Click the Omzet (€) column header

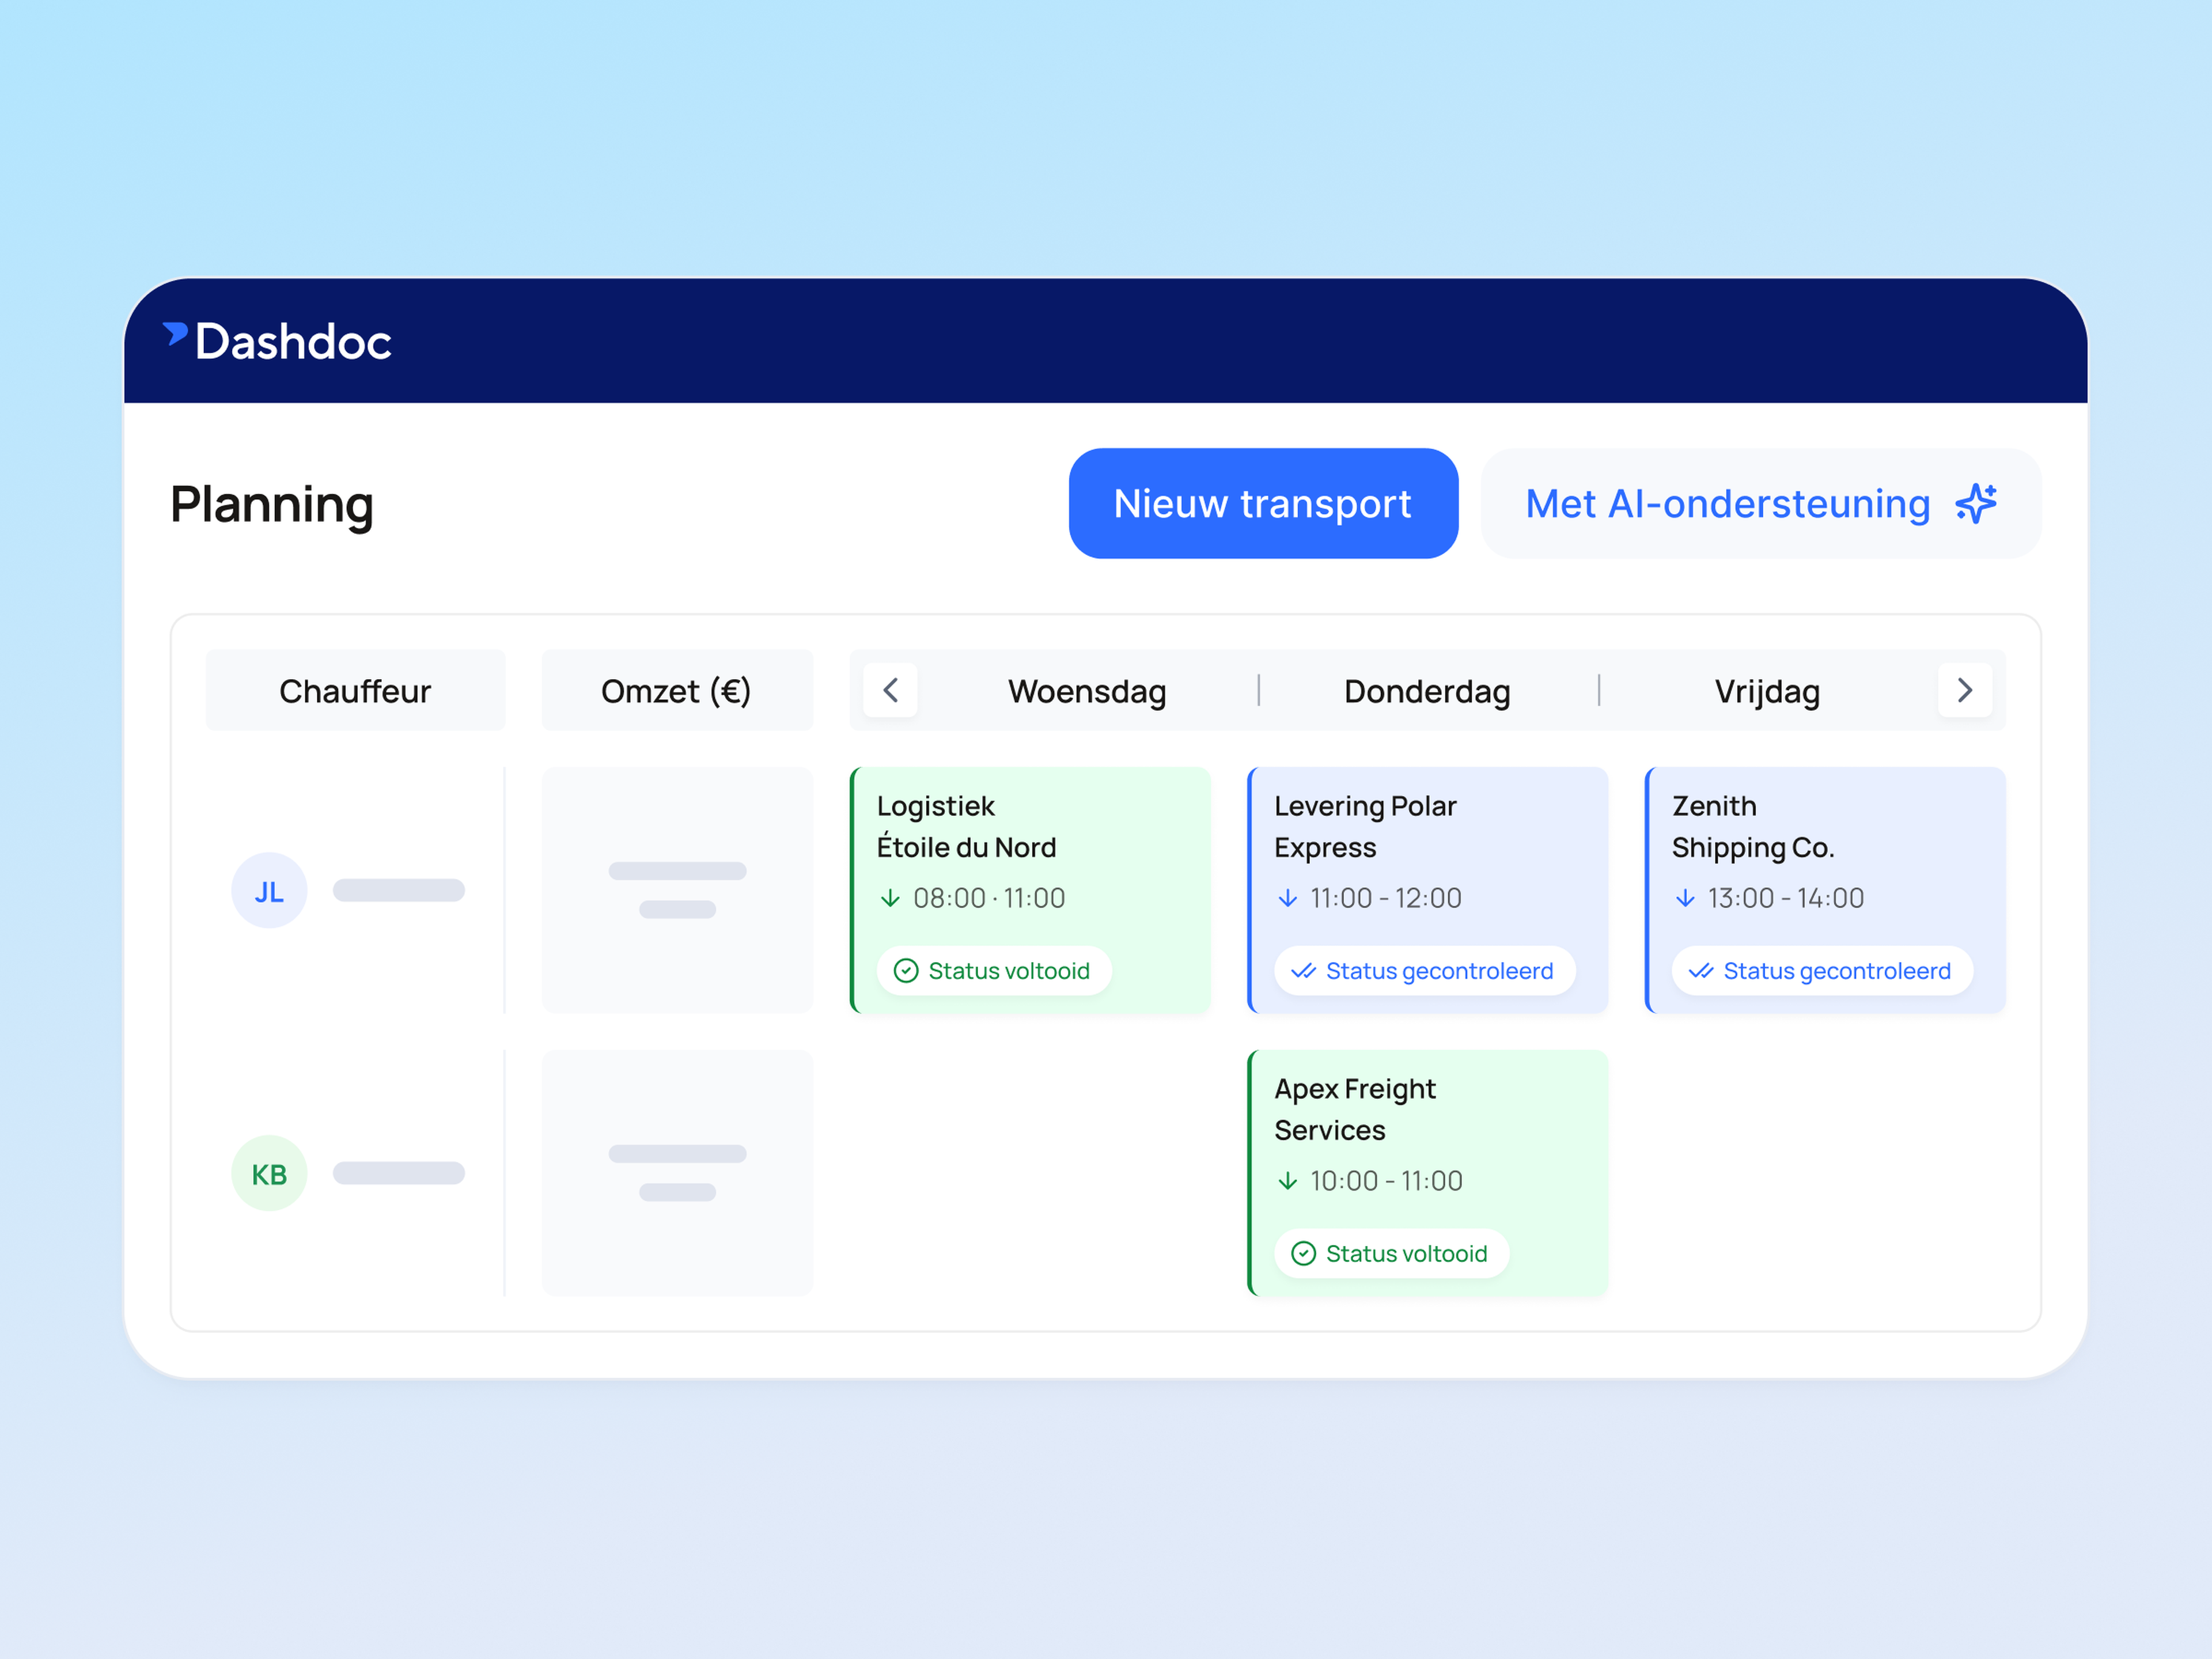(677, 690)
